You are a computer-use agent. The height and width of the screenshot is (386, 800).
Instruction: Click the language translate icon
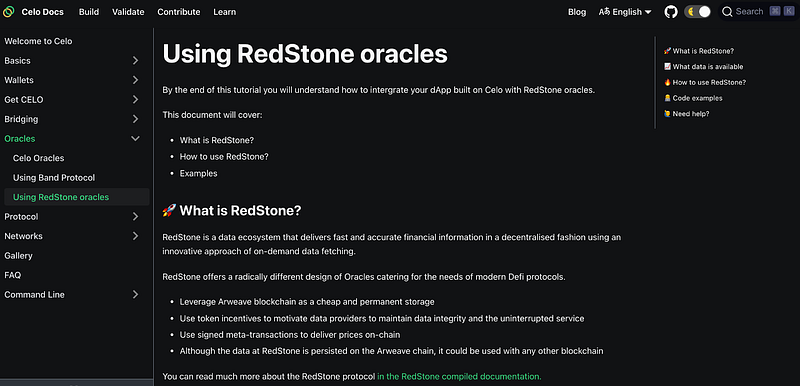(x=604, y=12)
